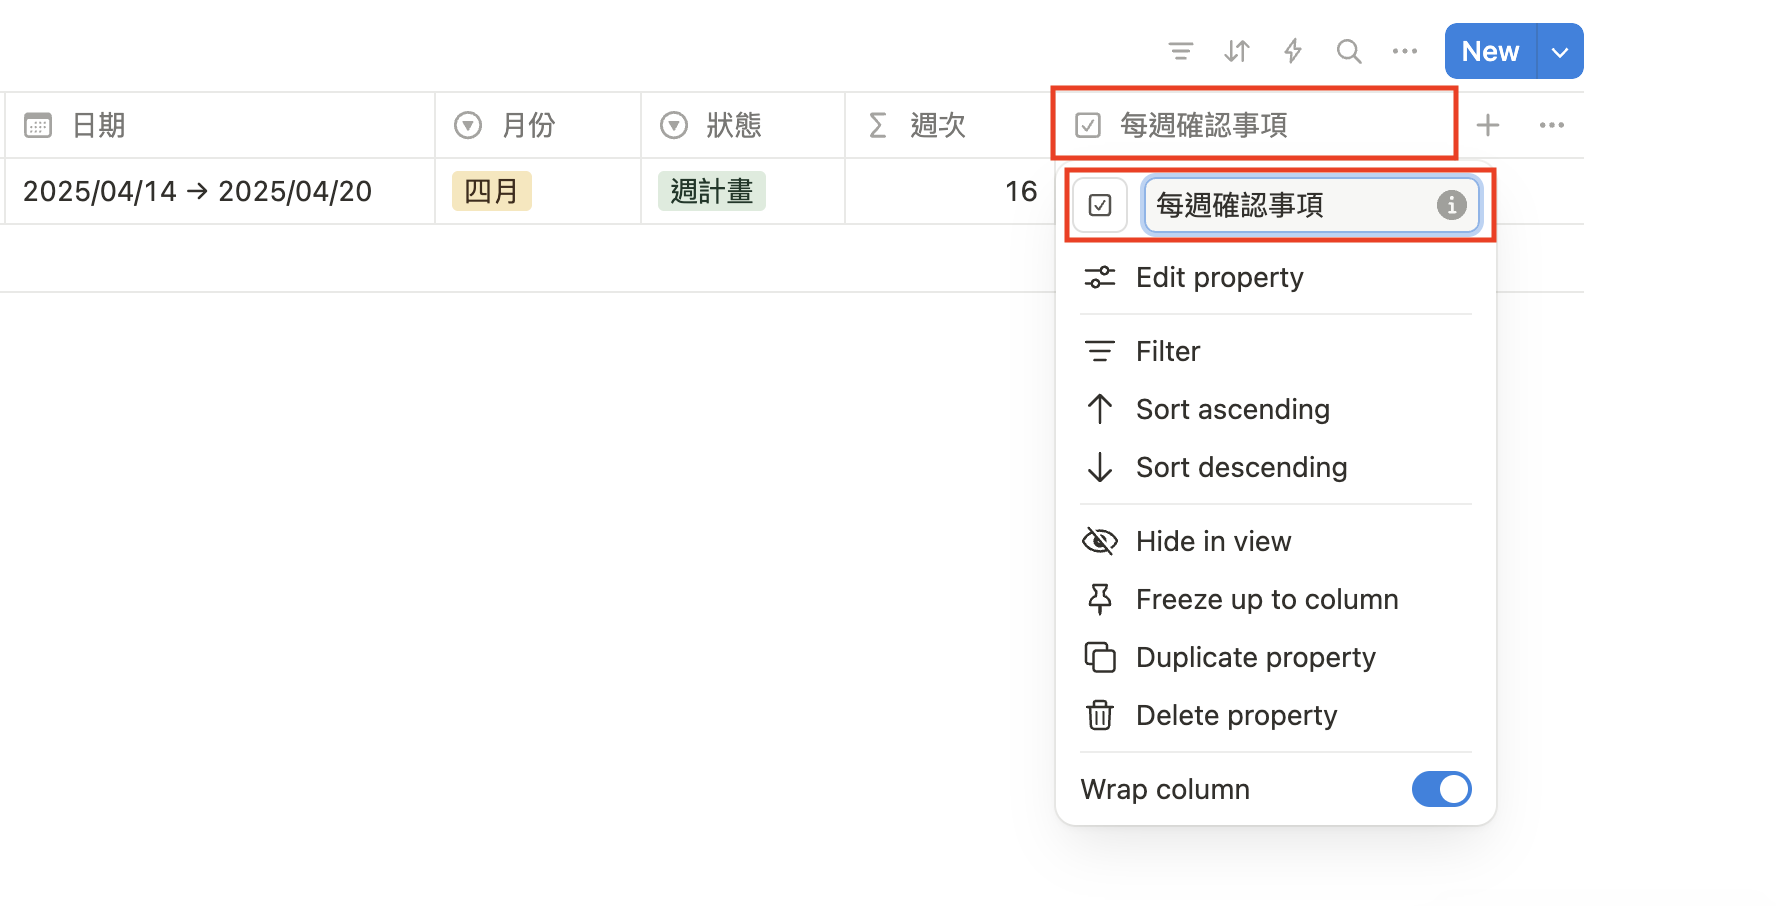Hide the property via Hide in view
Image resolution: width=1776 pixels, height=906 pixels.
click(1213, 541)
